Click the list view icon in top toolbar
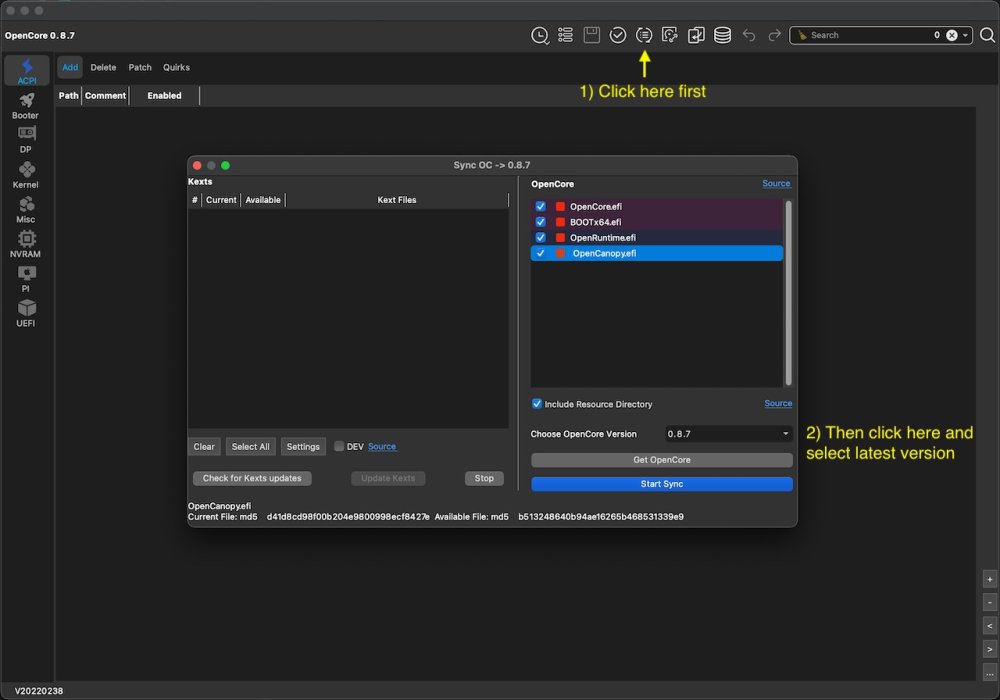 tap(565, 35)
